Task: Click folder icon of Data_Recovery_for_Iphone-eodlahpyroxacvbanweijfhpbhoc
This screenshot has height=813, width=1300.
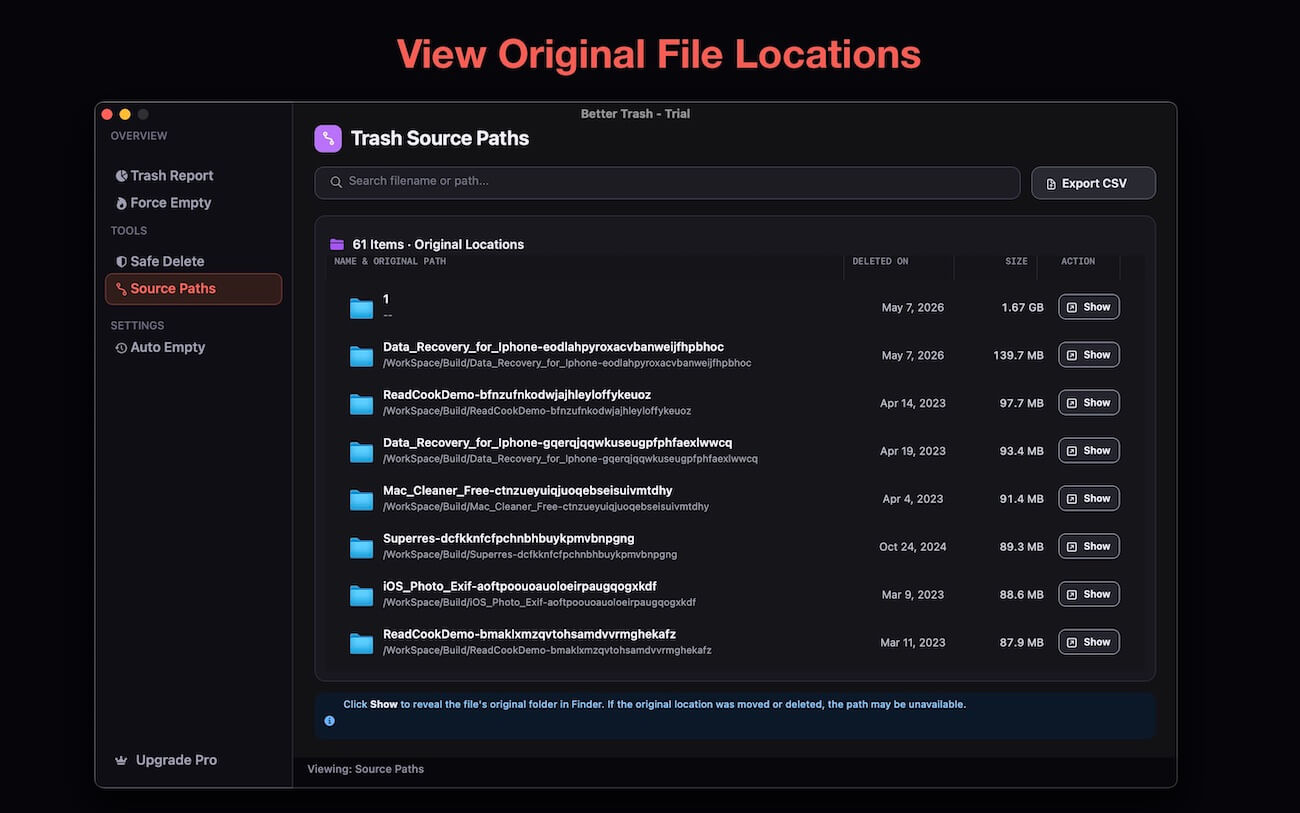Action: [361, 355]
